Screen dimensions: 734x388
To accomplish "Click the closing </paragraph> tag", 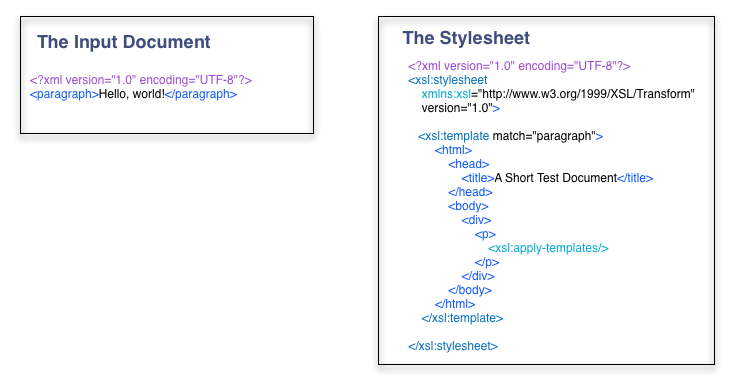I will (x=201, y=95).
